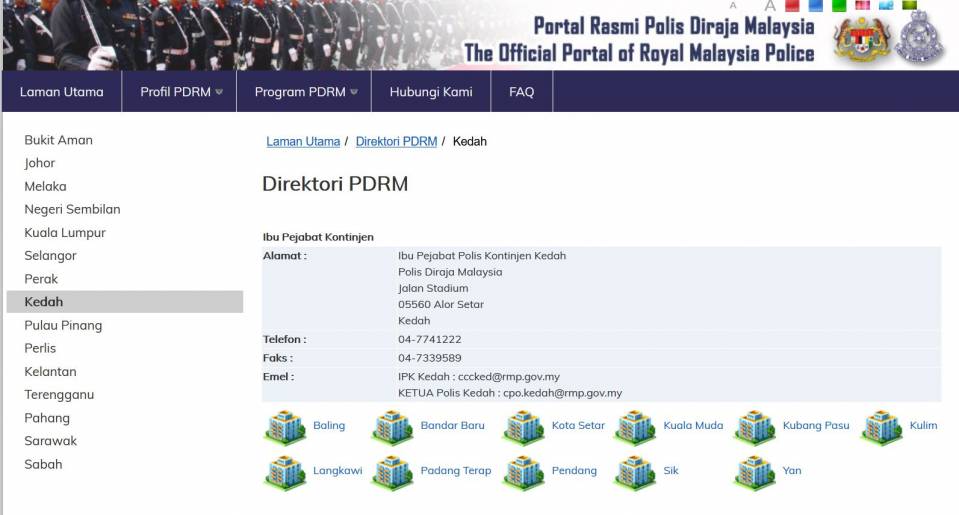Open Laman Utama in the navigation bar
This screenshot has height=515, width=959.
62,92
